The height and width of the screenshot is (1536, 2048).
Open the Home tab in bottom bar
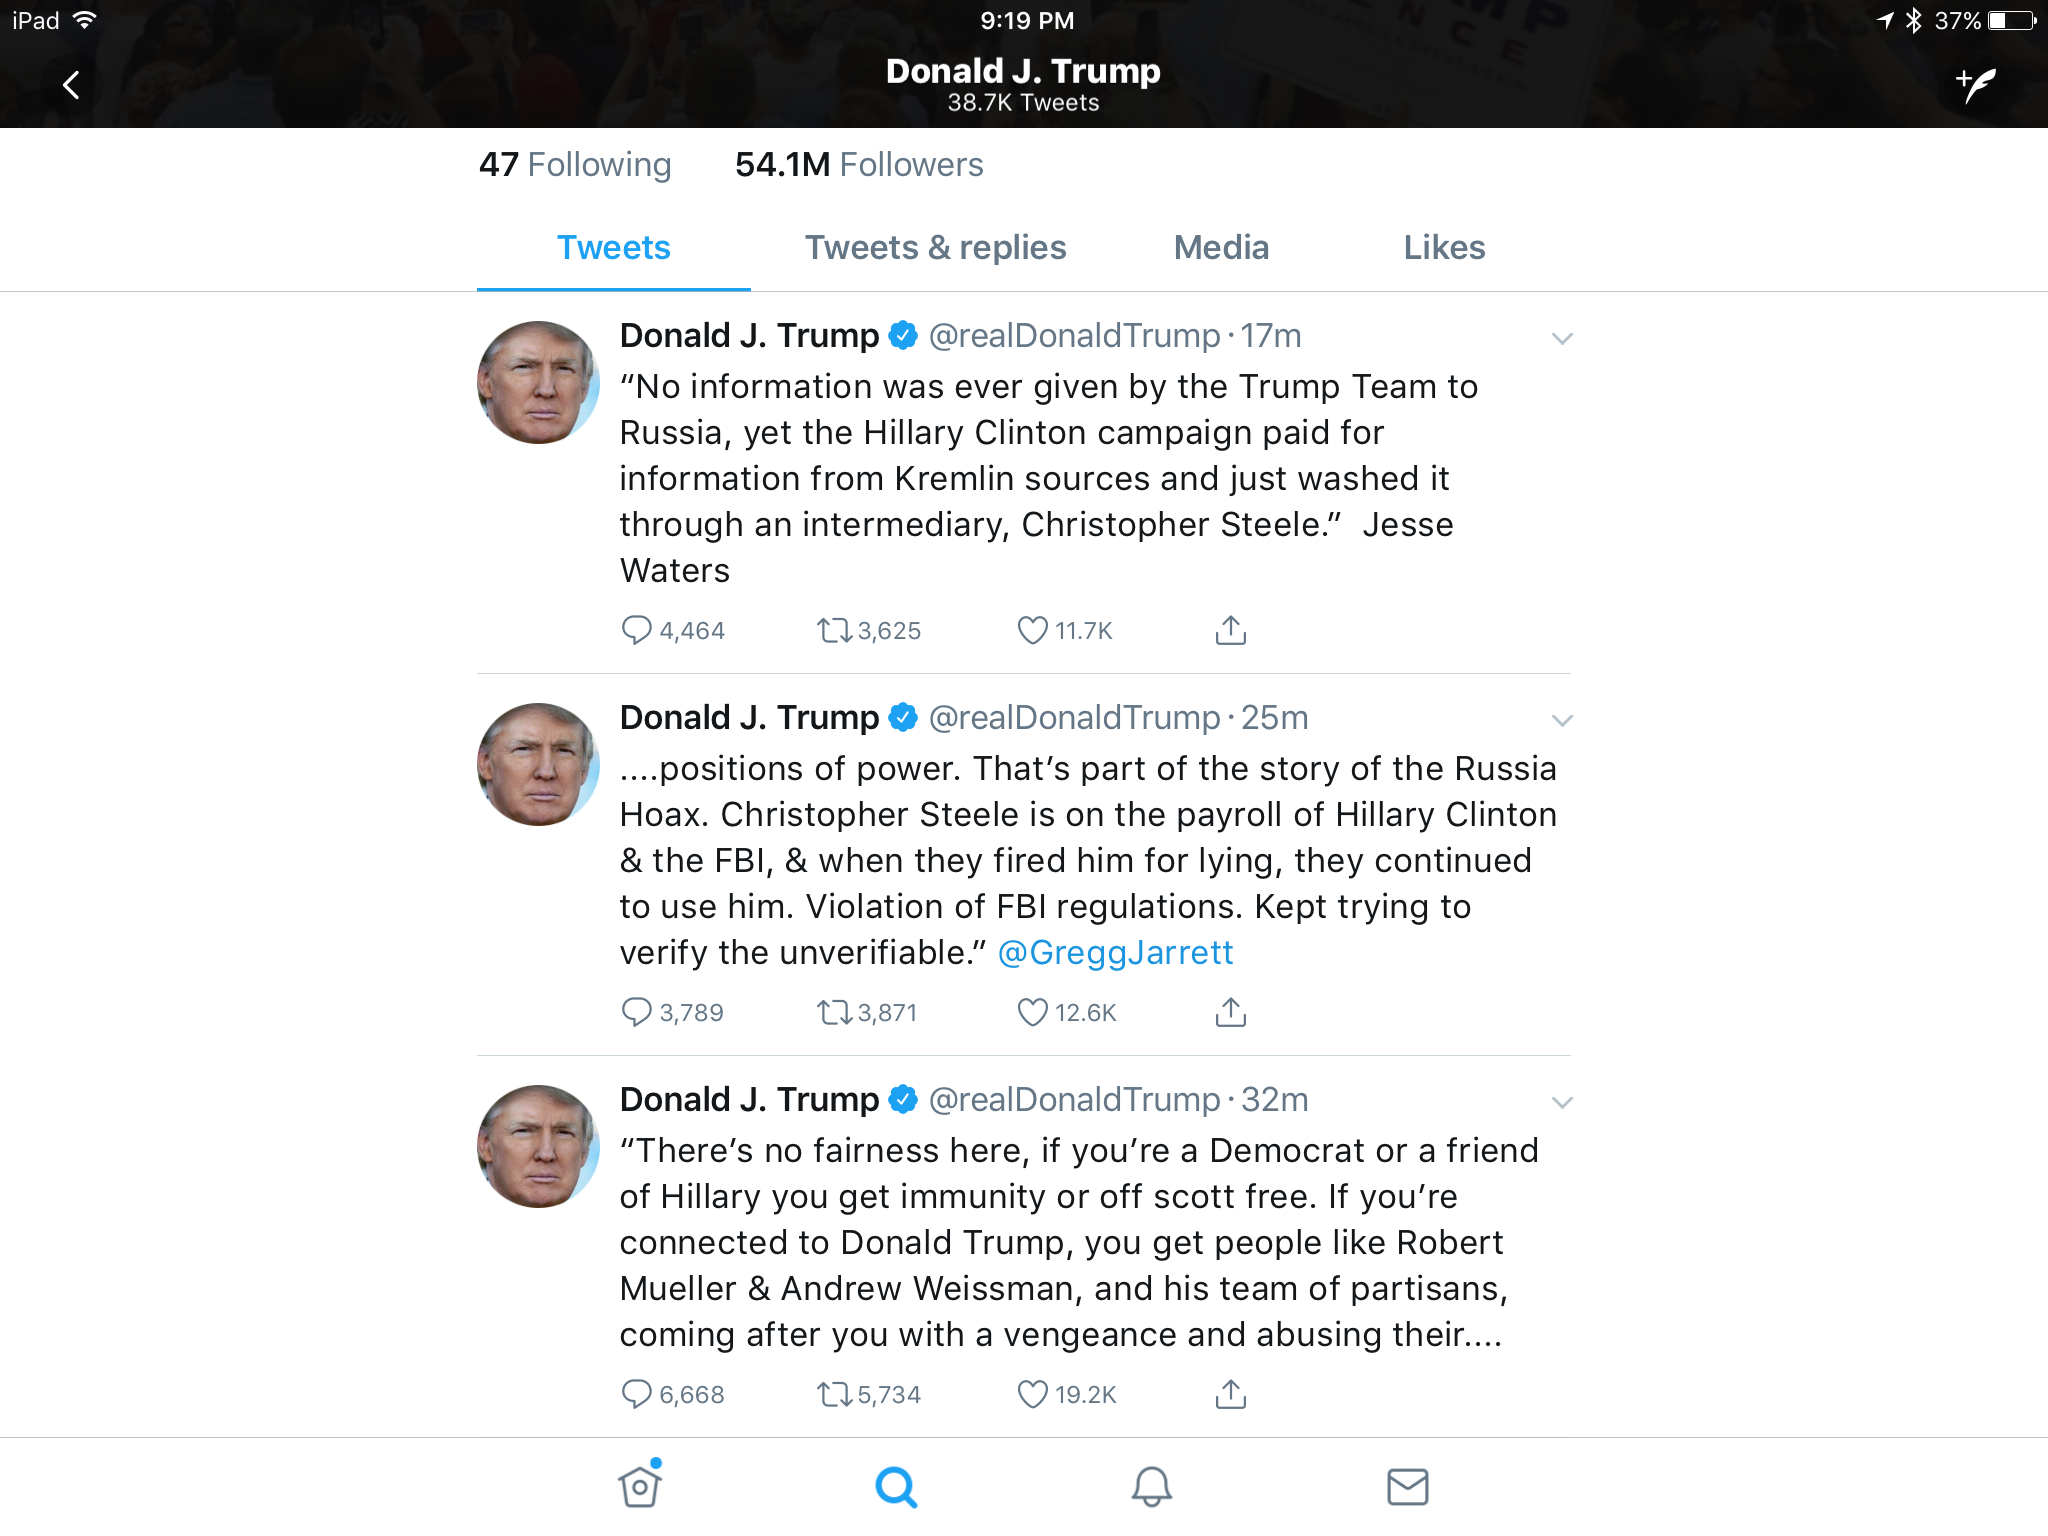pyautogui.click(x=640, y=1484)
